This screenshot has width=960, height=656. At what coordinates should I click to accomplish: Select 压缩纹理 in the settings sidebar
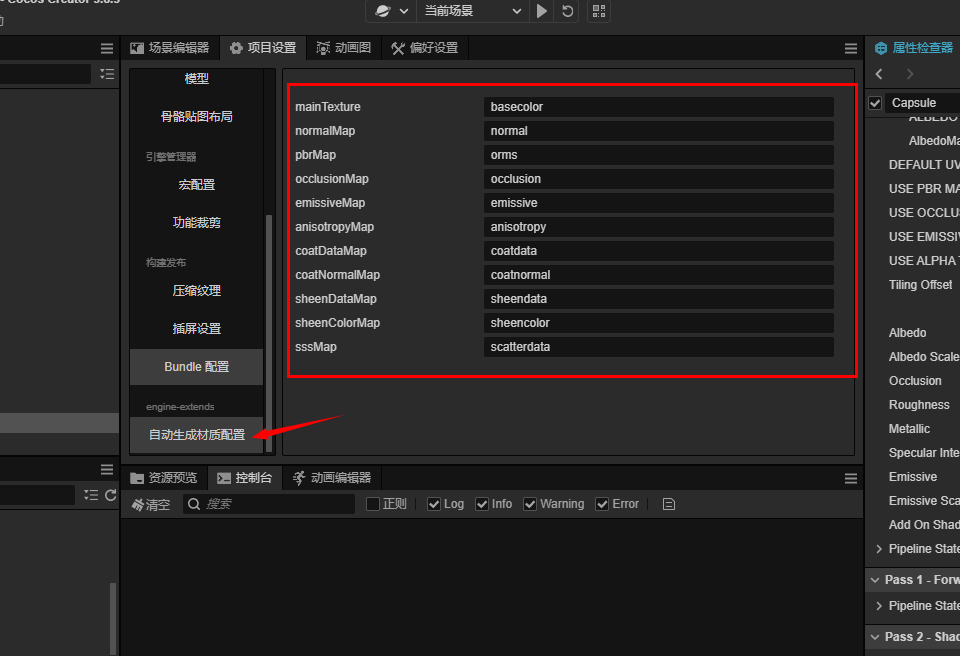(197, 290)
